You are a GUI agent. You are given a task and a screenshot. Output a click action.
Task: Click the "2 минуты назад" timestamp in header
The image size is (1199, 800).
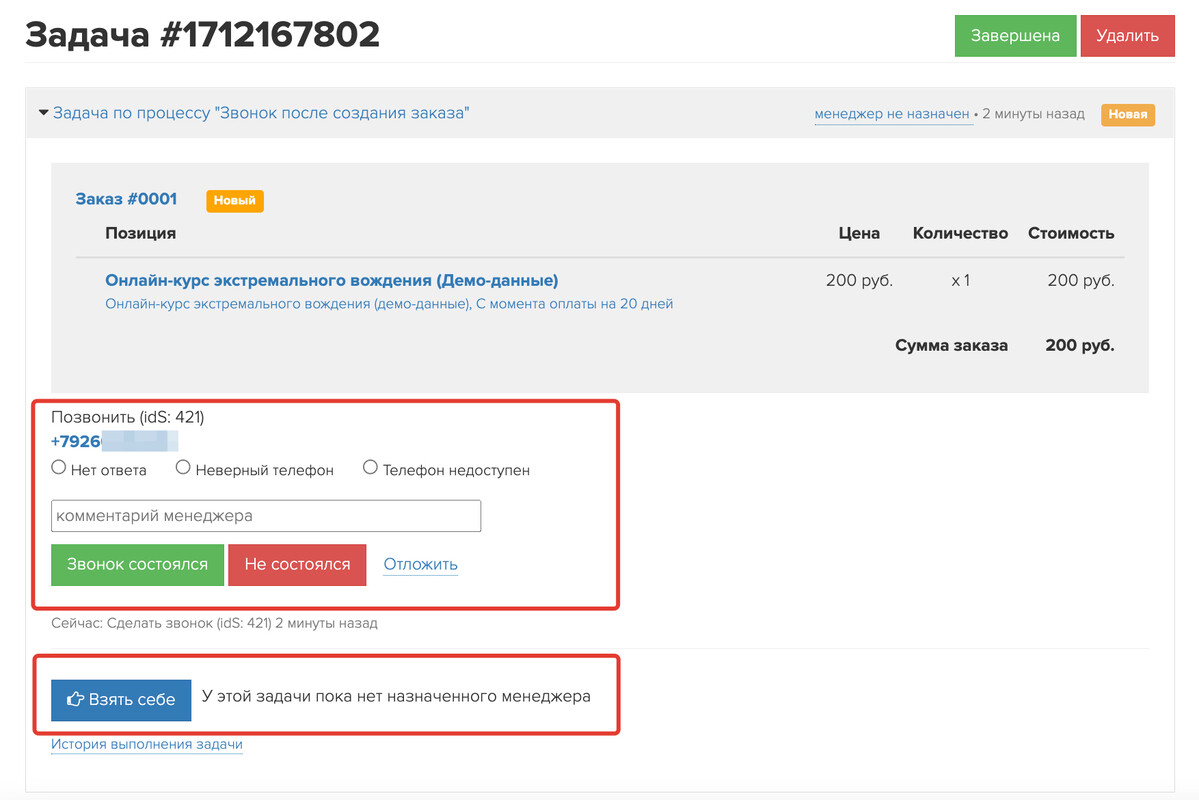pos(1033,114)
